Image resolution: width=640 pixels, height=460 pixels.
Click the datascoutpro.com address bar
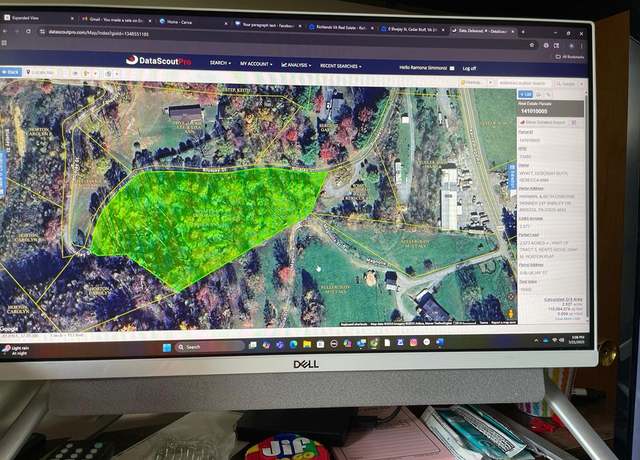286,39
